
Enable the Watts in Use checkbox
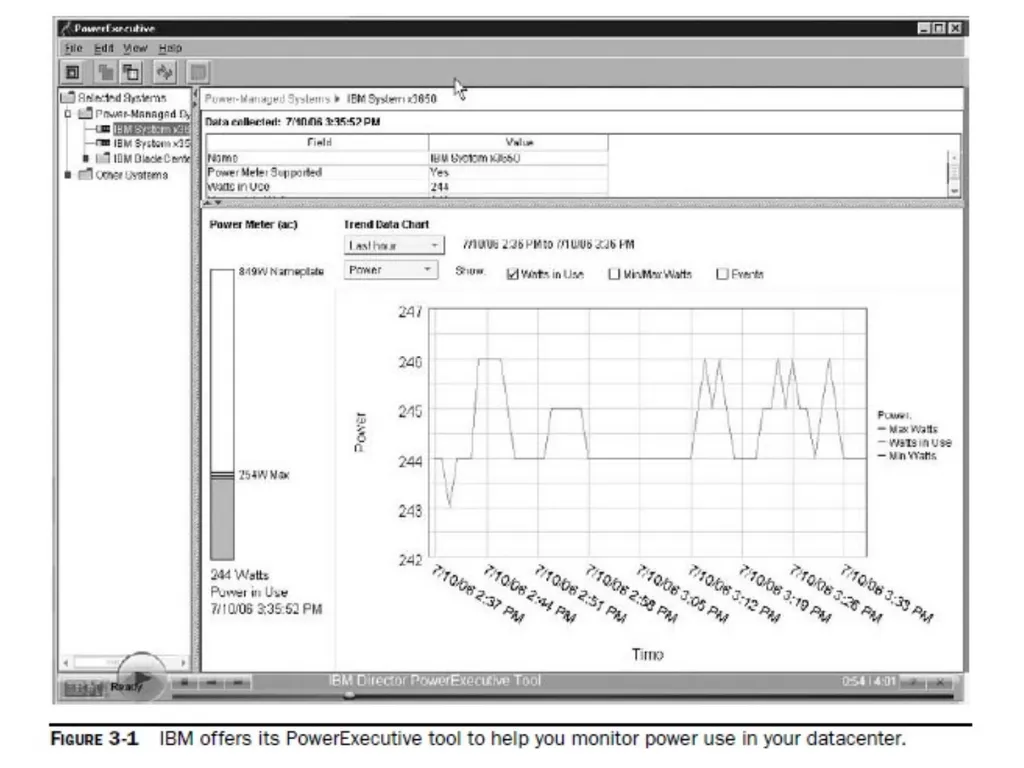coord(513,274)
